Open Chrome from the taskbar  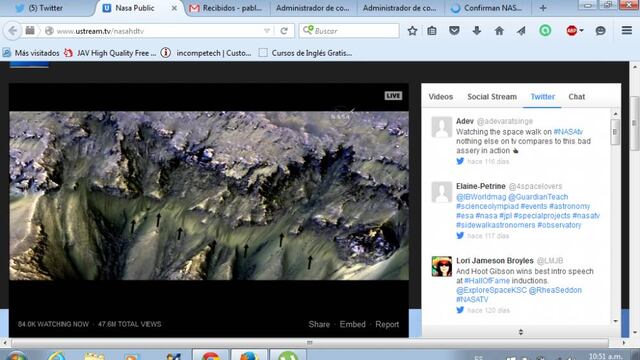click(211, 354)
